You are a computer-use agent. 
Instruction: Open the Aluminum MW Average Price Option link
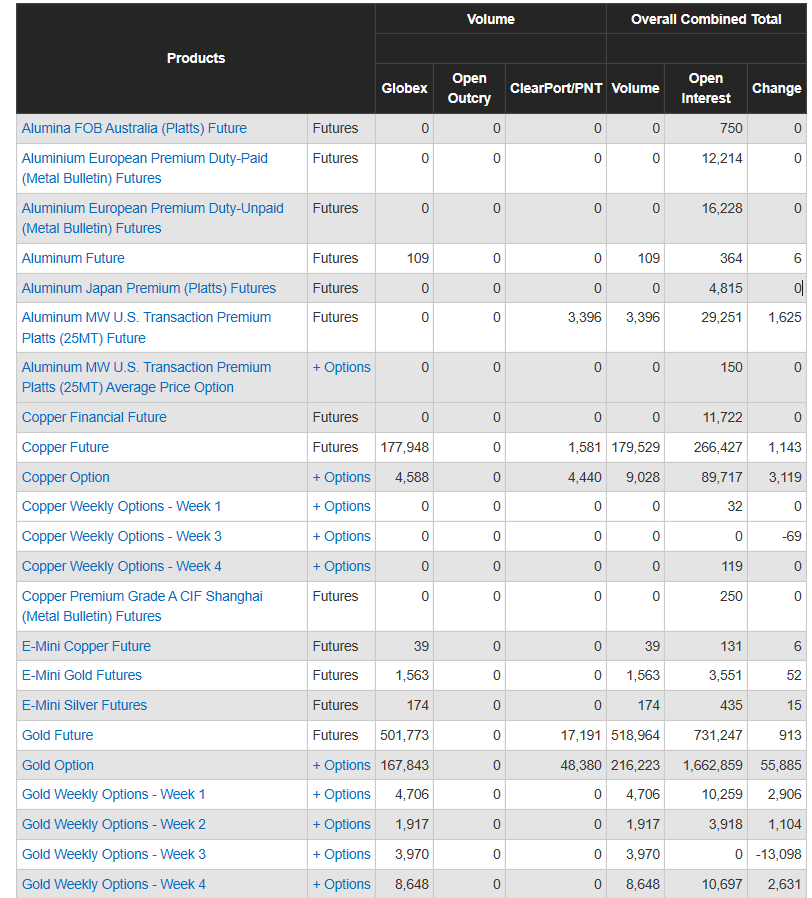pyautogui.click(x=146, y=377)
